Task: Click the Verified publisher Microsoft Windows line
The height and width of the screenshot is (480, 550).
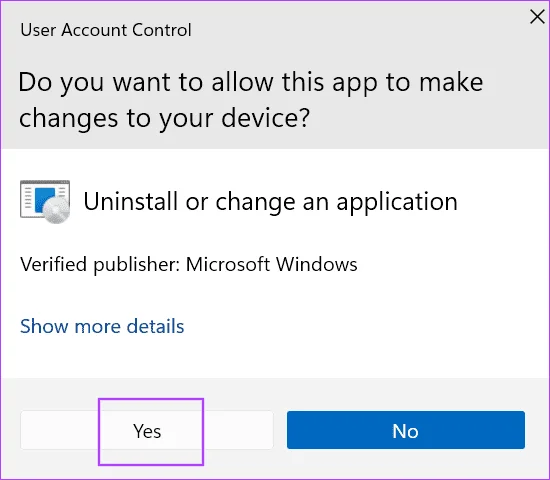Action: (x=189, y=264)
